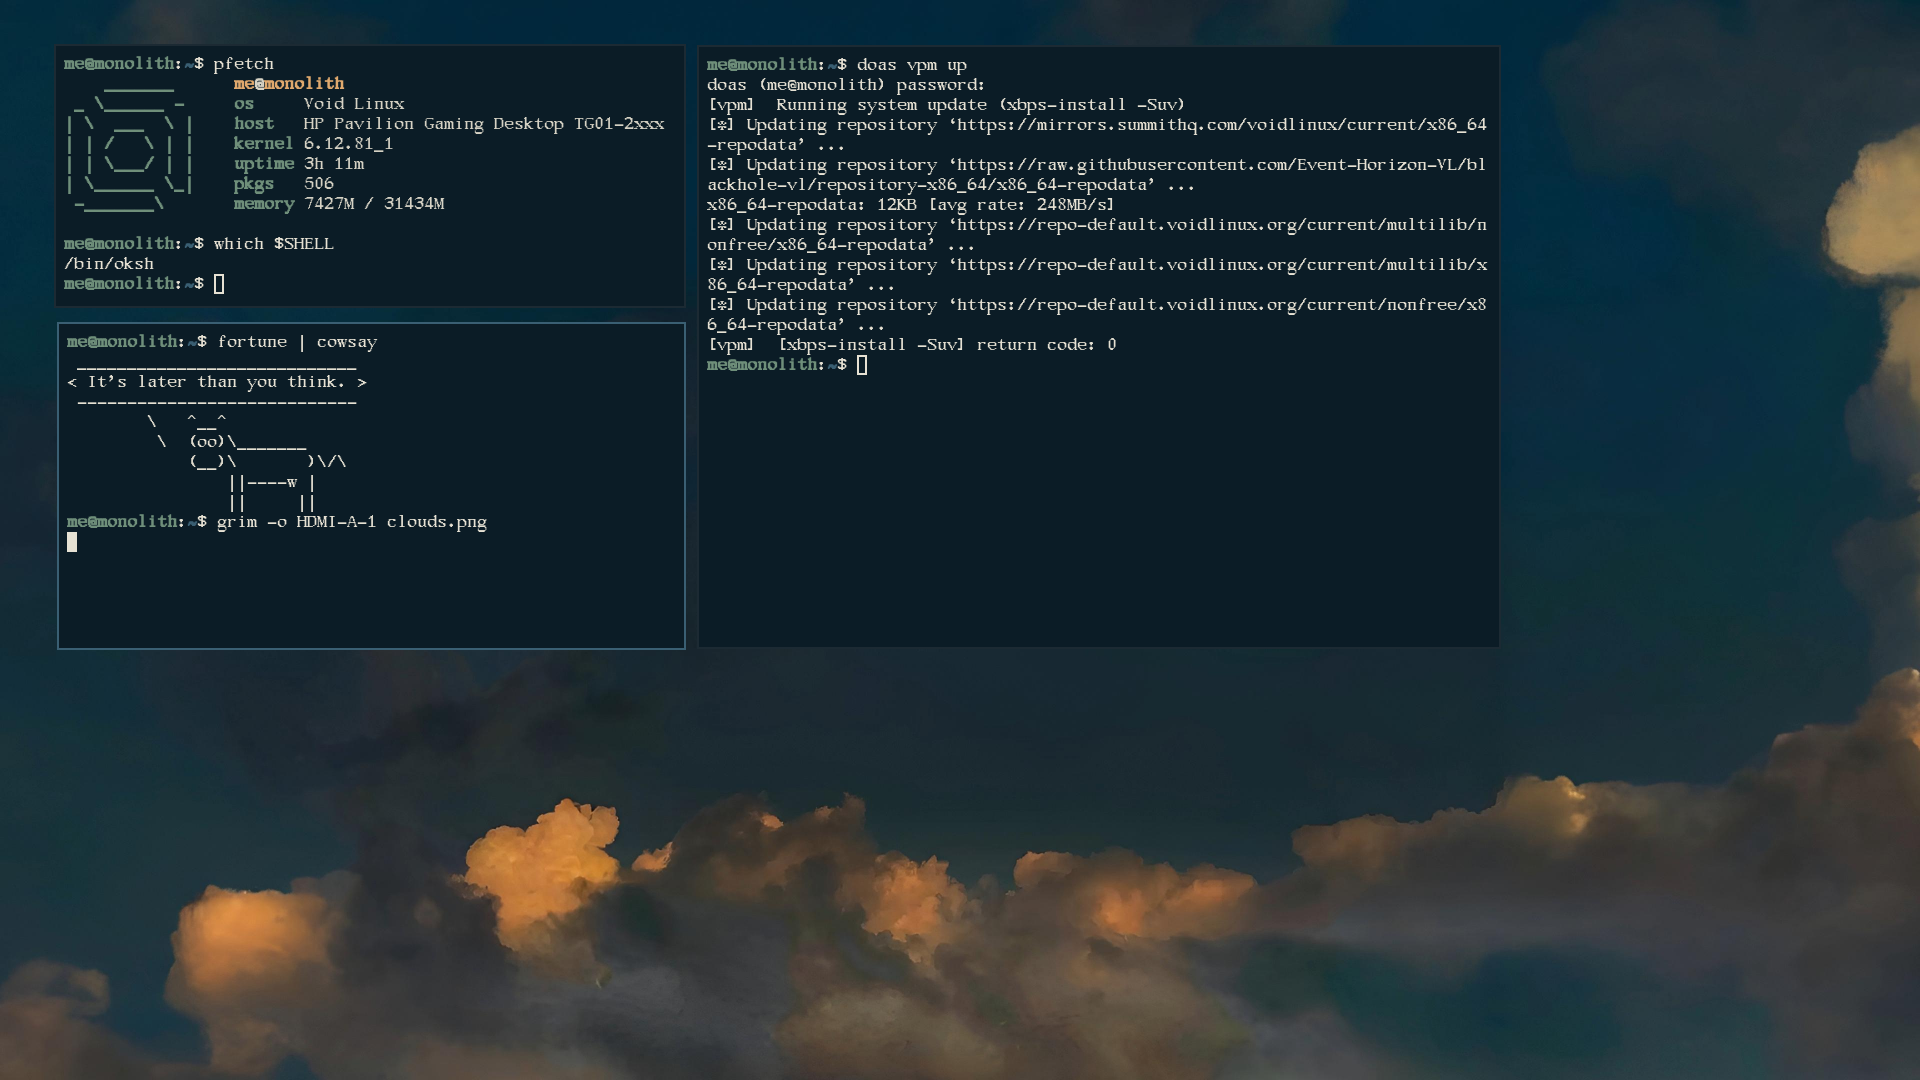Select the HP Pavilion Gaming Desktop host value
Image resolution: width=1920 pixels, height=1080 pixels.
click(484, 124)
